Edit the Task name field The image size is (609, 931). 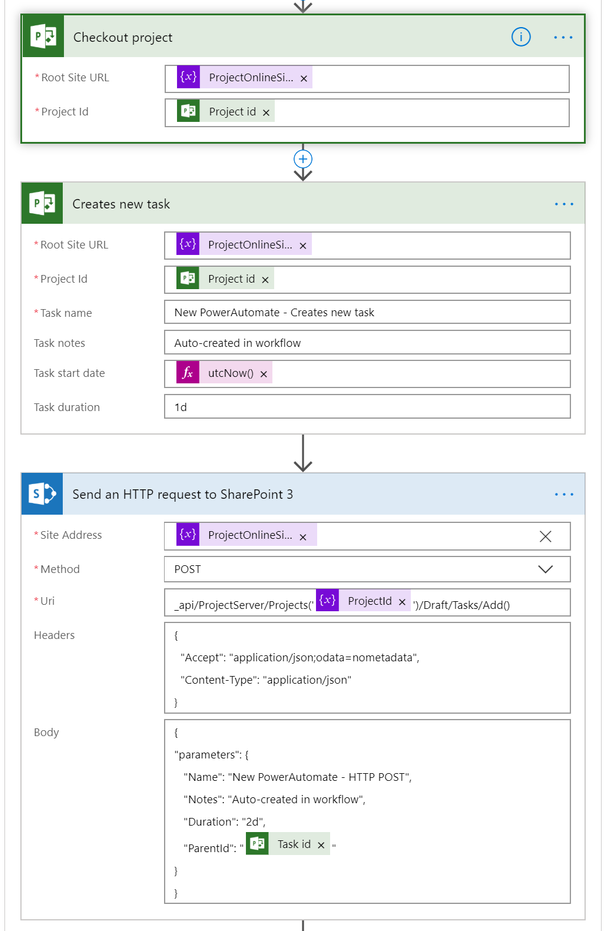[x=367, y=312]
